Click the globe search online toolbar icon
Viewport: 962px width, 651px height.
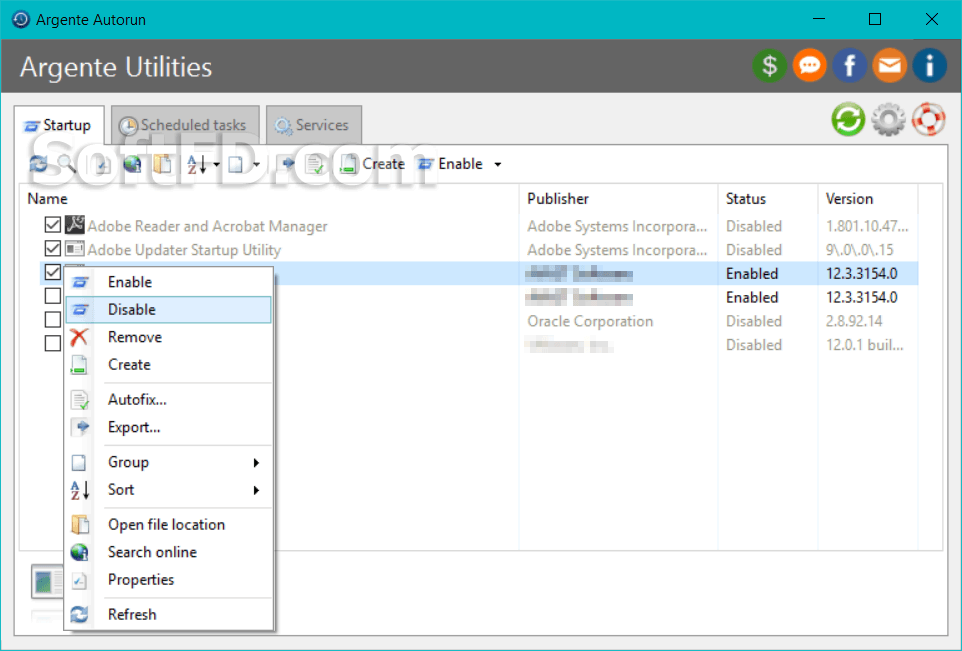tap(132, 164)
